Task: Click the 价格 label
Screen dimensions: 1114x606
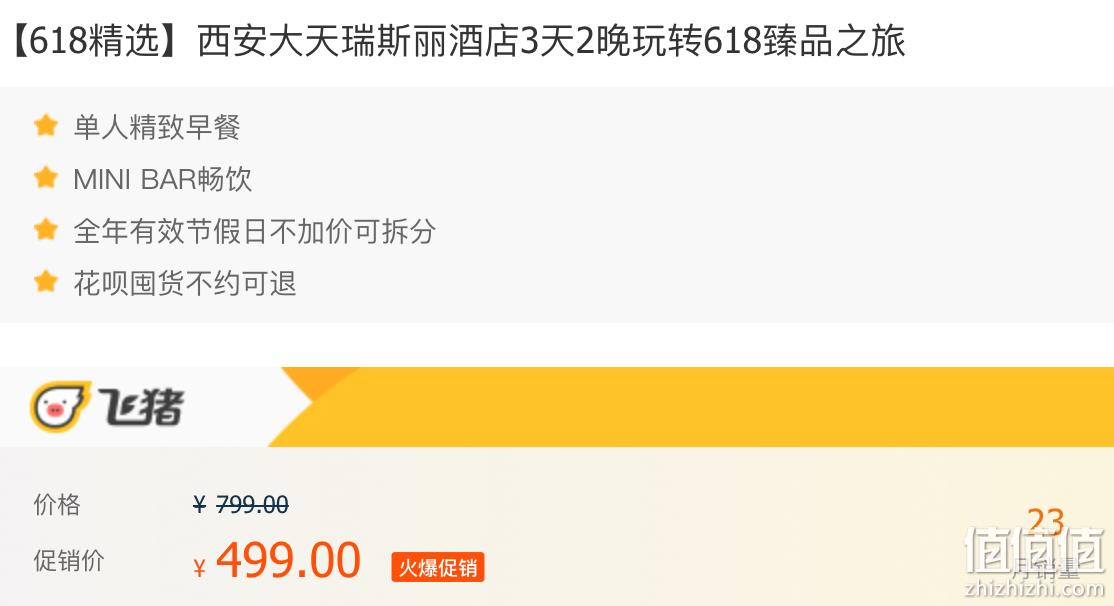Action: click(57, 504)
